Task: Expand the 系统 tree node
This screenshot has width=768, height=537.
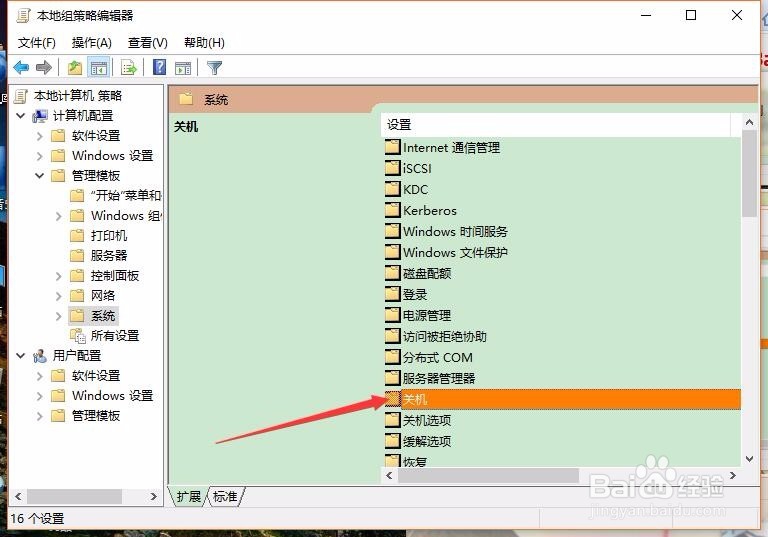Action: [59, 316]
